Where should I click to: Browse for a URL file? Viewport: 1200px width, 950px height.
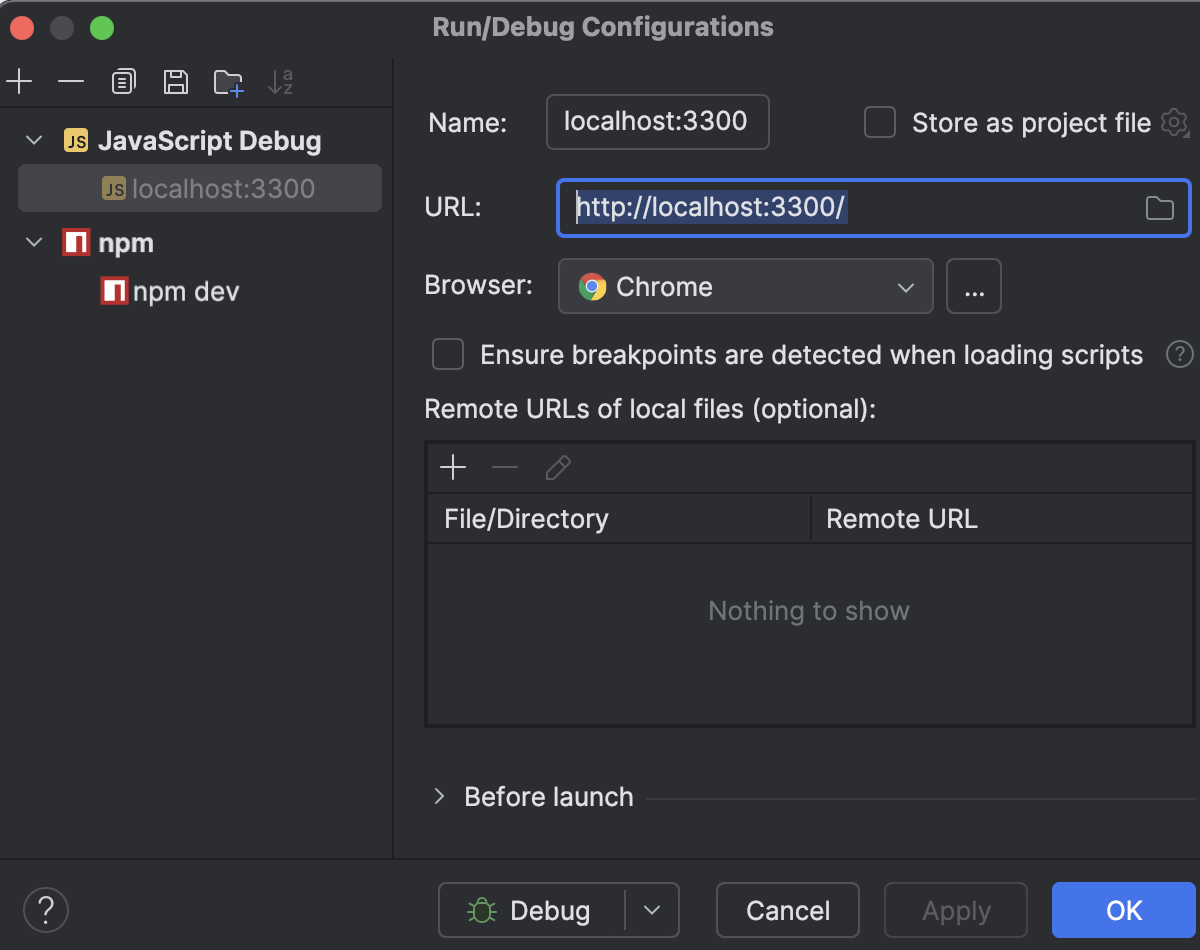coord(1159,207)
